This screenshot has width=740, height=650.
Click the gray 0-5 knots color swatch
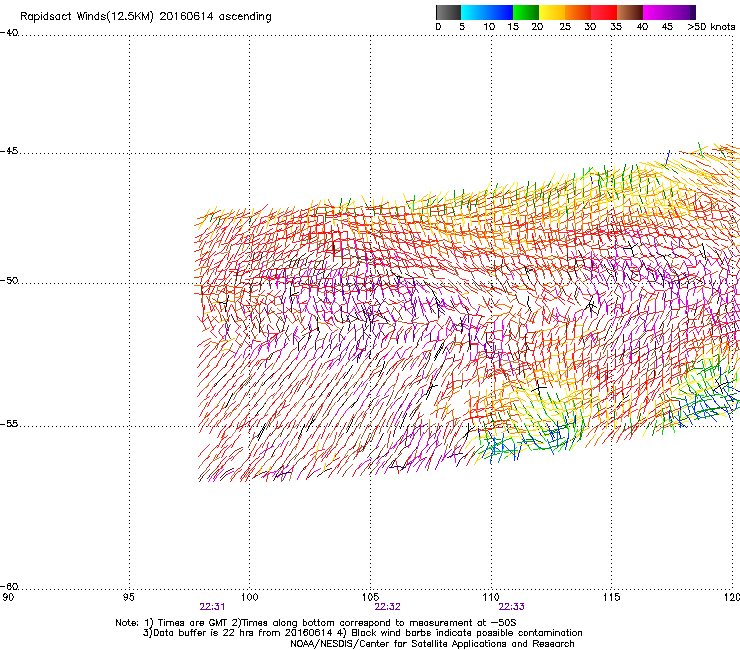click(448, 12)
